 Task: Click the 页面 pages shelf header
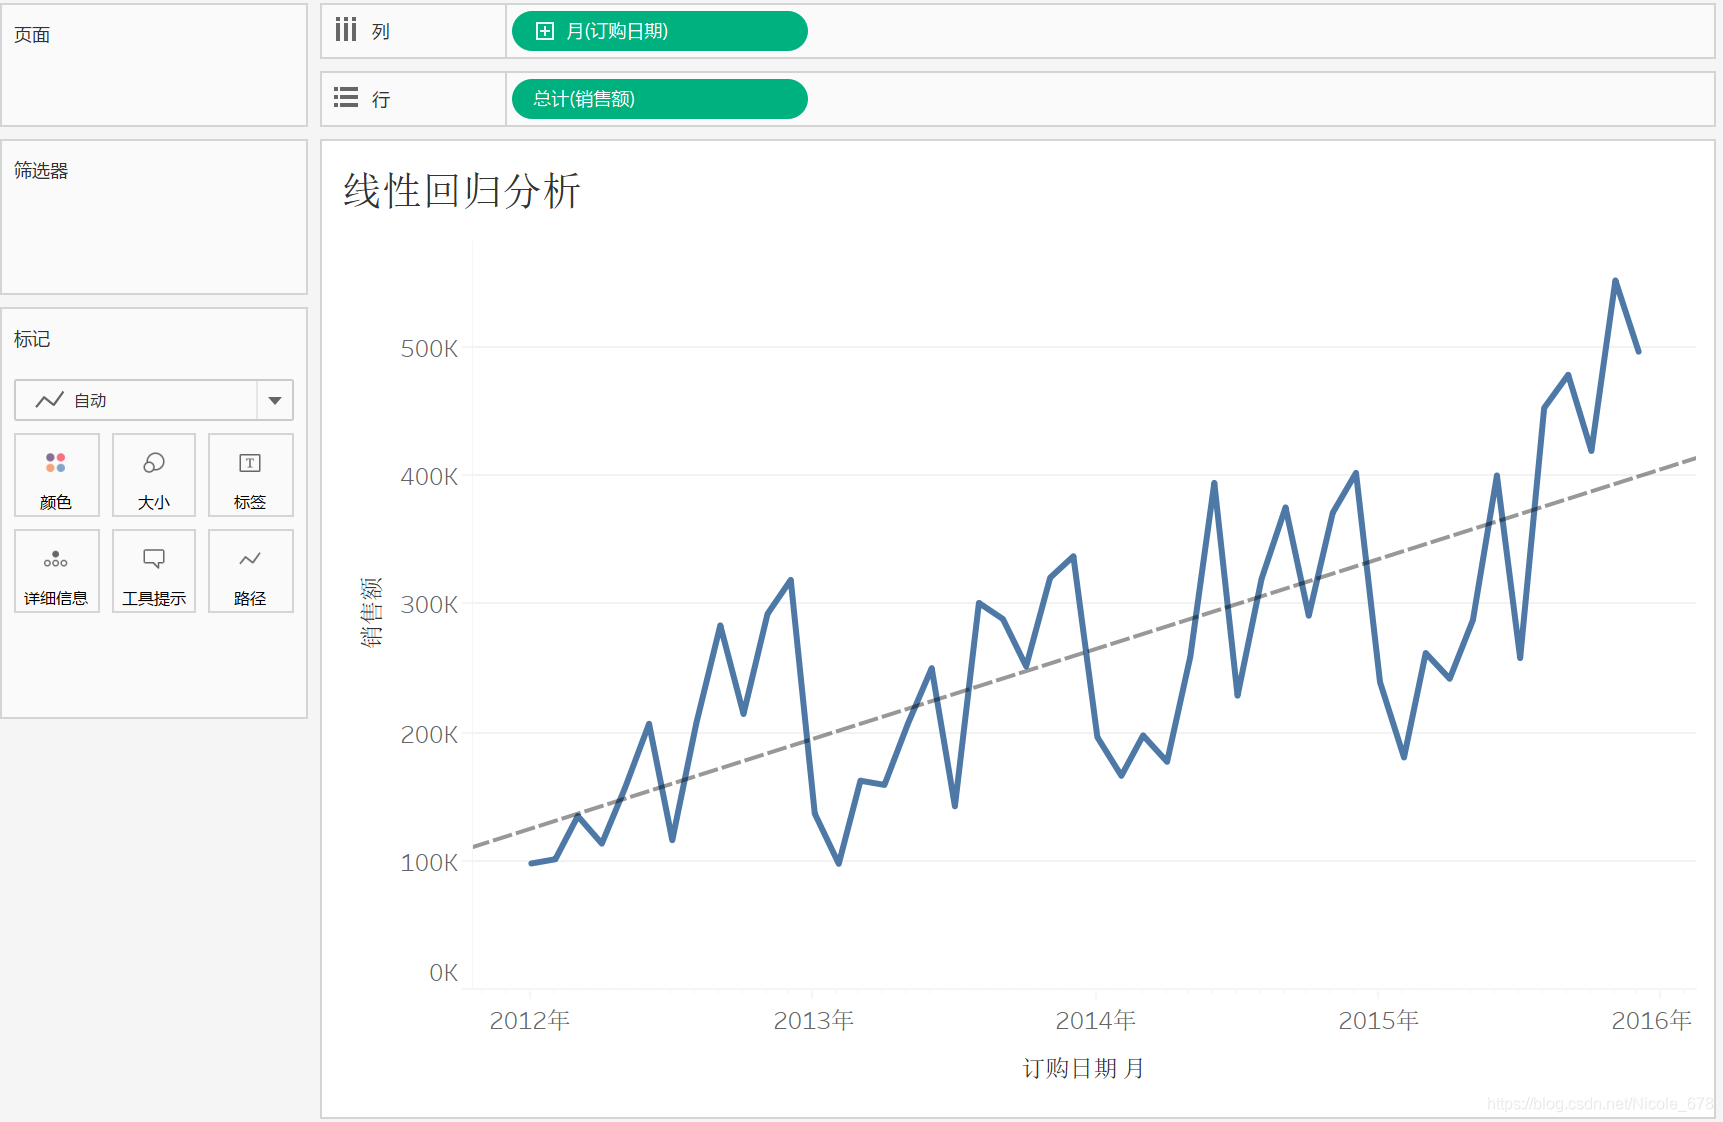pyautogui.click(x=32, y=35)
